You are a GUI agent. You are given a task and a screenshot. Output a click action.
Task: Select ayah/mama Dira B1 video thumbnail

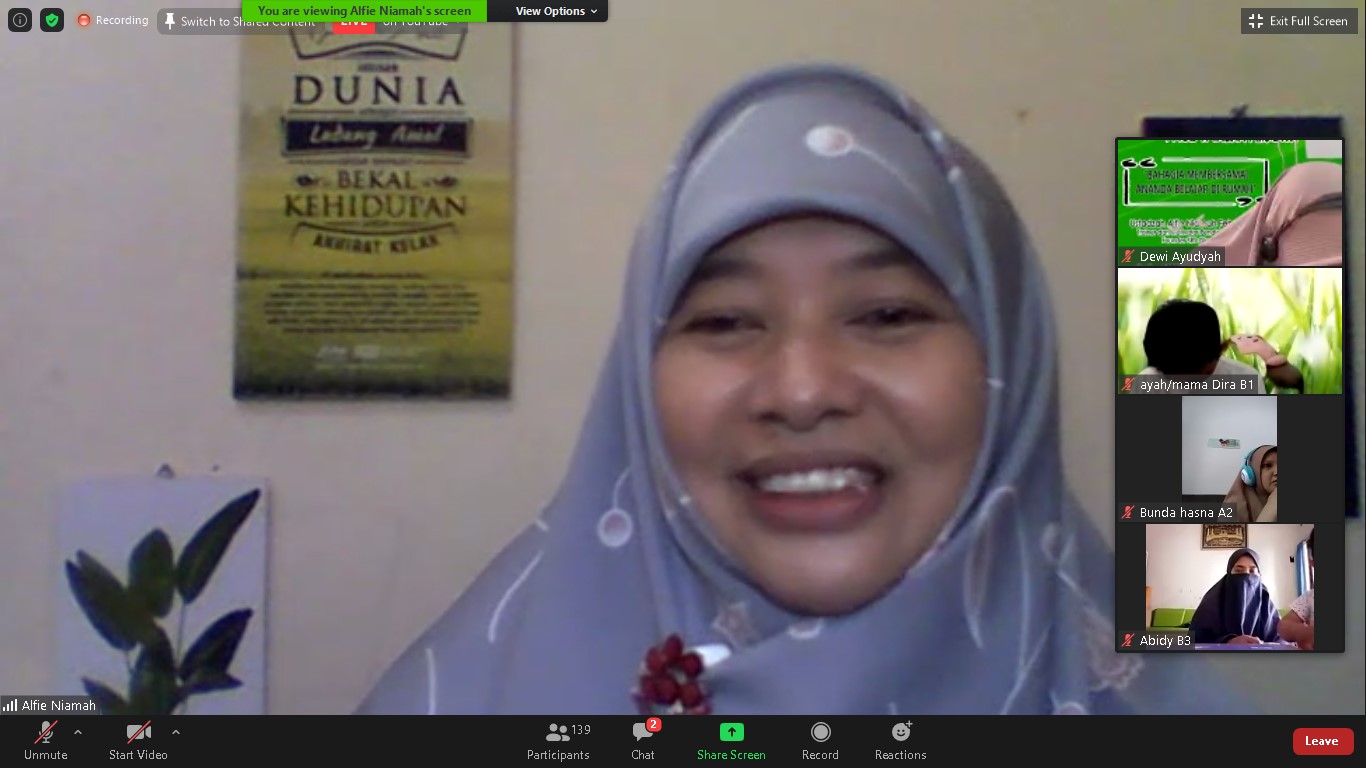[1230, 330]
